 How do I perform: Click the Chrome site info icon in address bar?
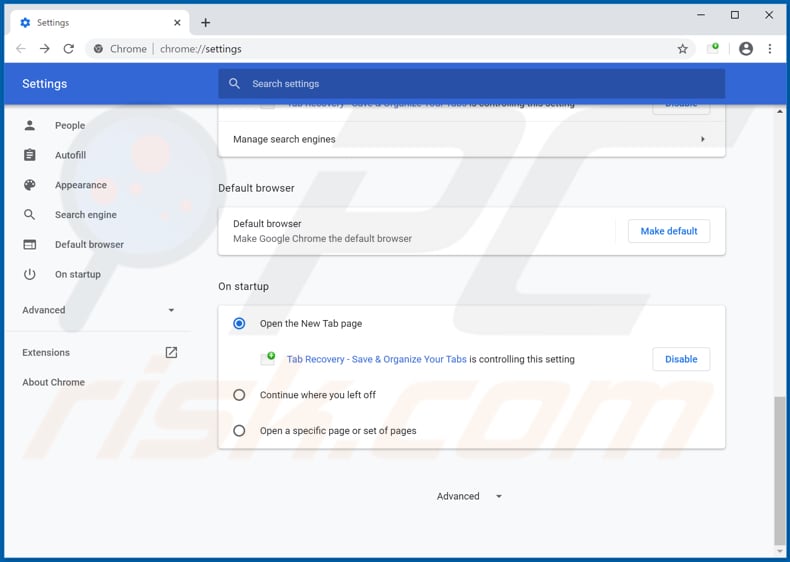point(99,49)
